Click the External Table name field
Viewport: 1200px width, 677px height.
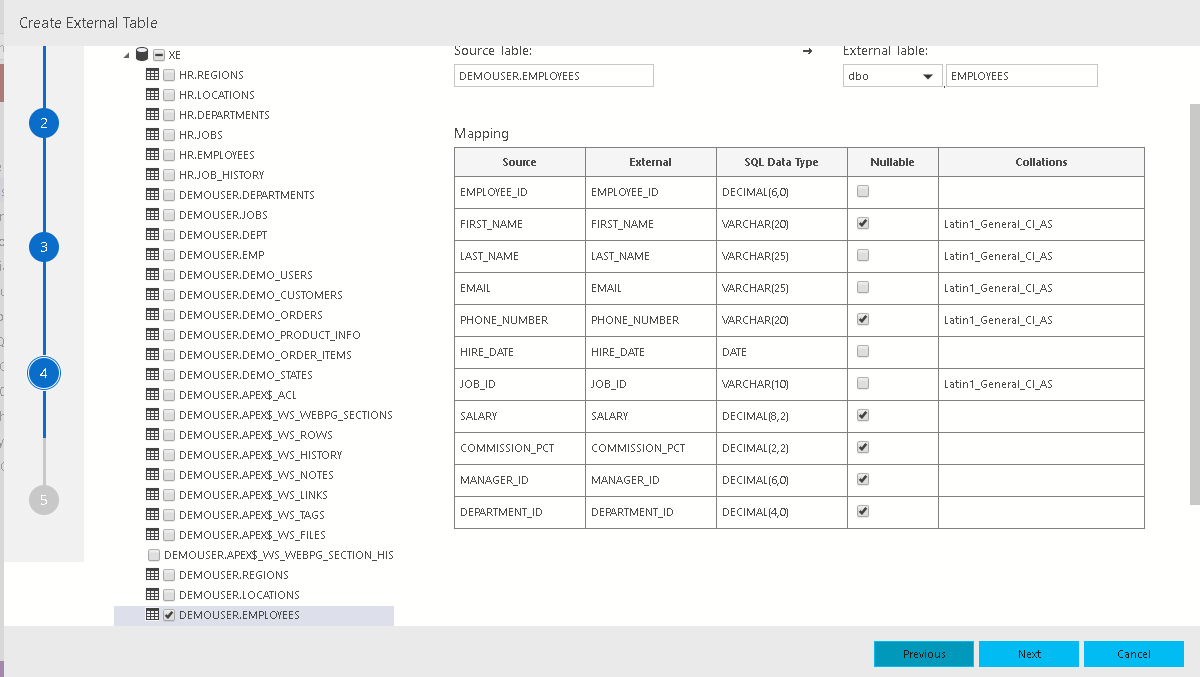click(1021, 76)
